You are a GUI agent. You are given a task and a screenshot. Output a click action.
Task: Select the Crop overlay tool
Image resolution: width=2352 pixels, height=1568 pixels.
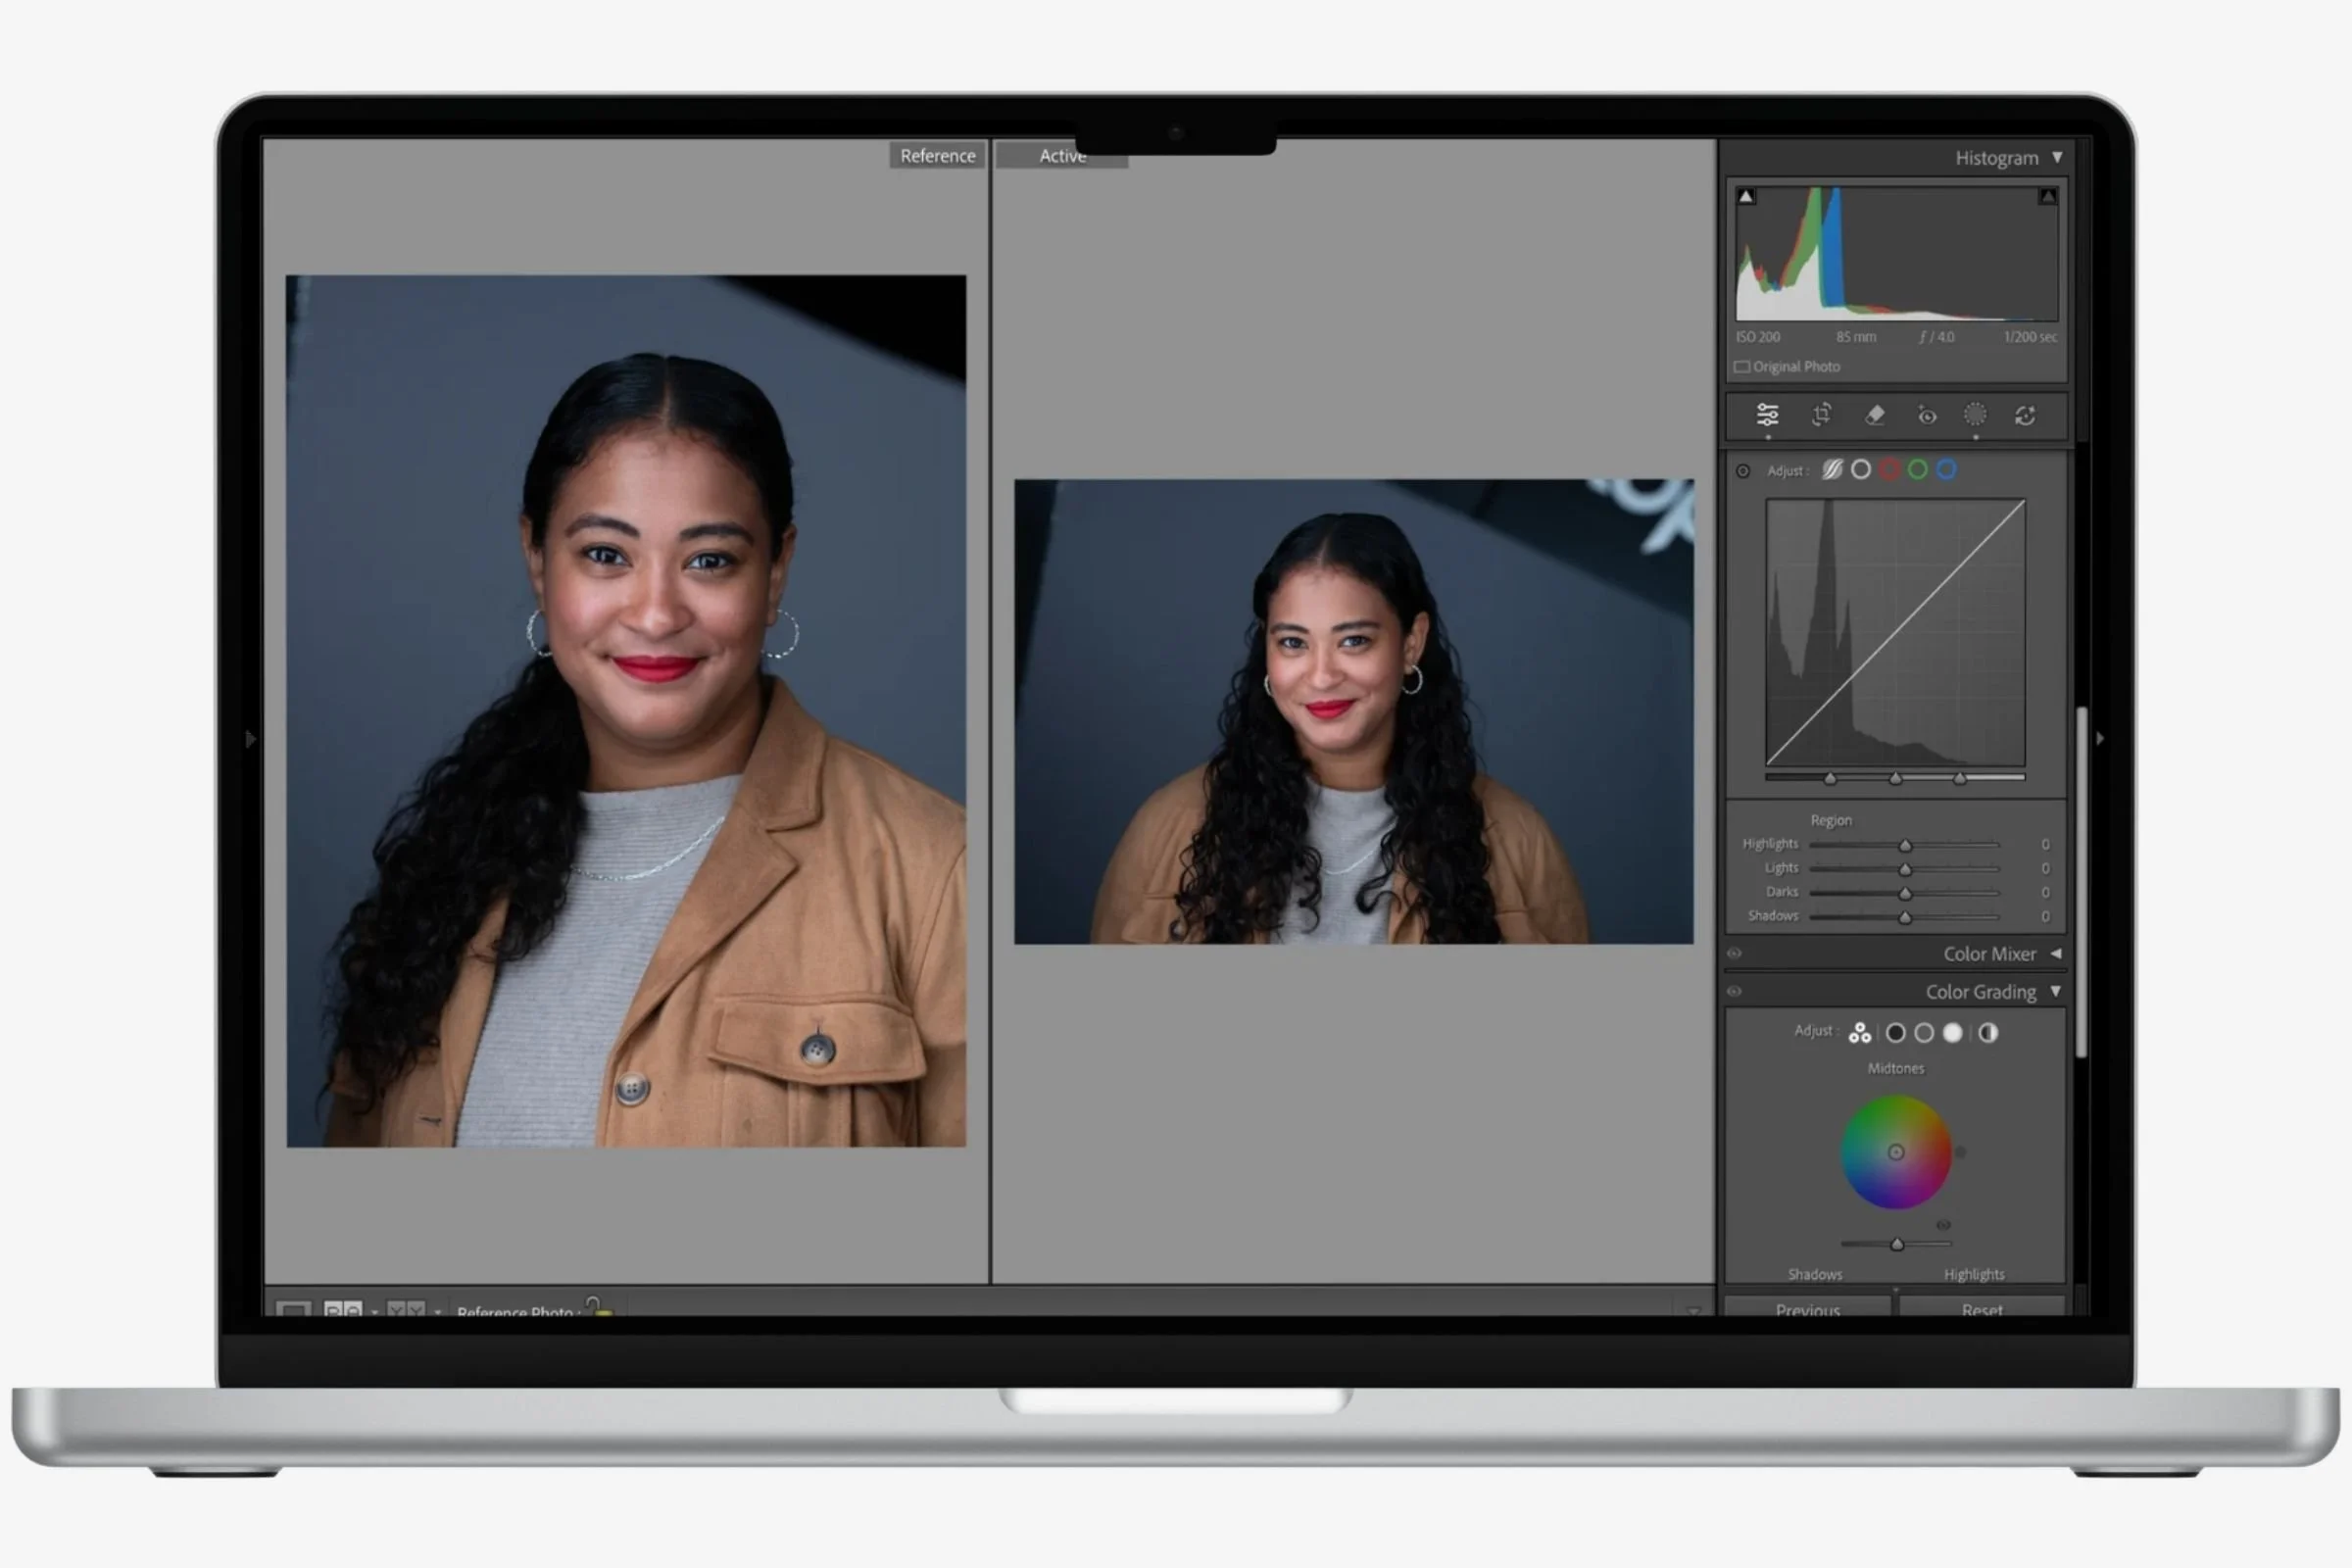click(x=1821, y=414)
